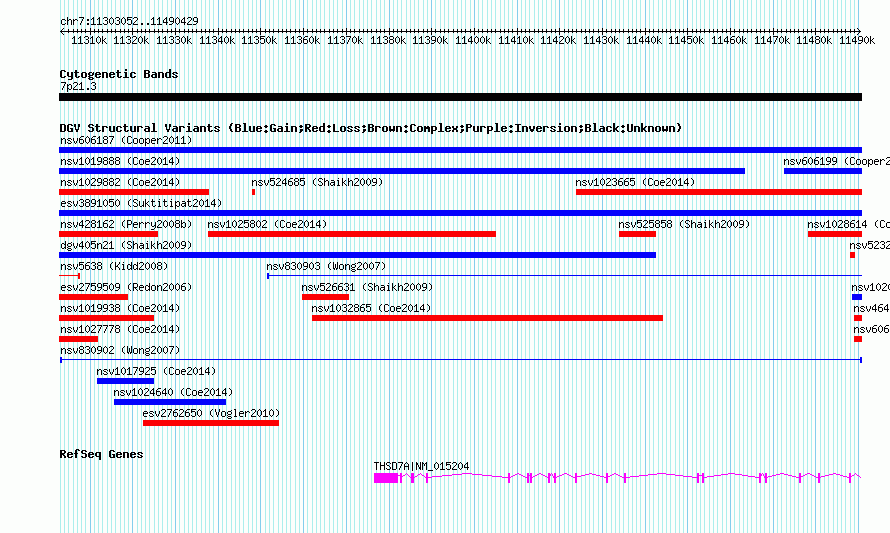Image resolution: width=890 pixels, height=533 pixels.
Task: Click the 7p21.3 band label
Action: tap(78, 86)
